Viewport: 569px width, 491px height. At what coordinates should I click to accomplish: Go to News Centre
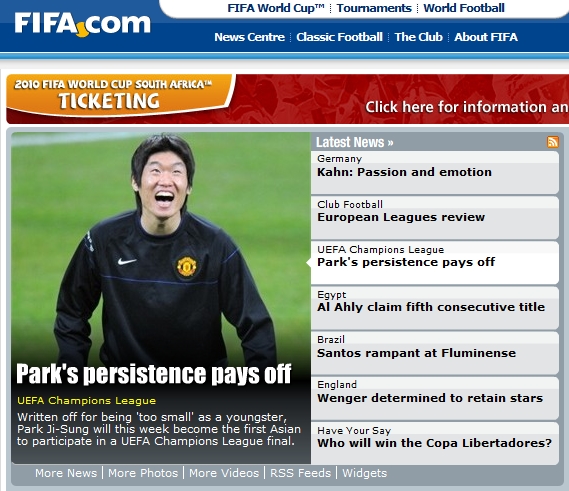click(x=249, y=37)
